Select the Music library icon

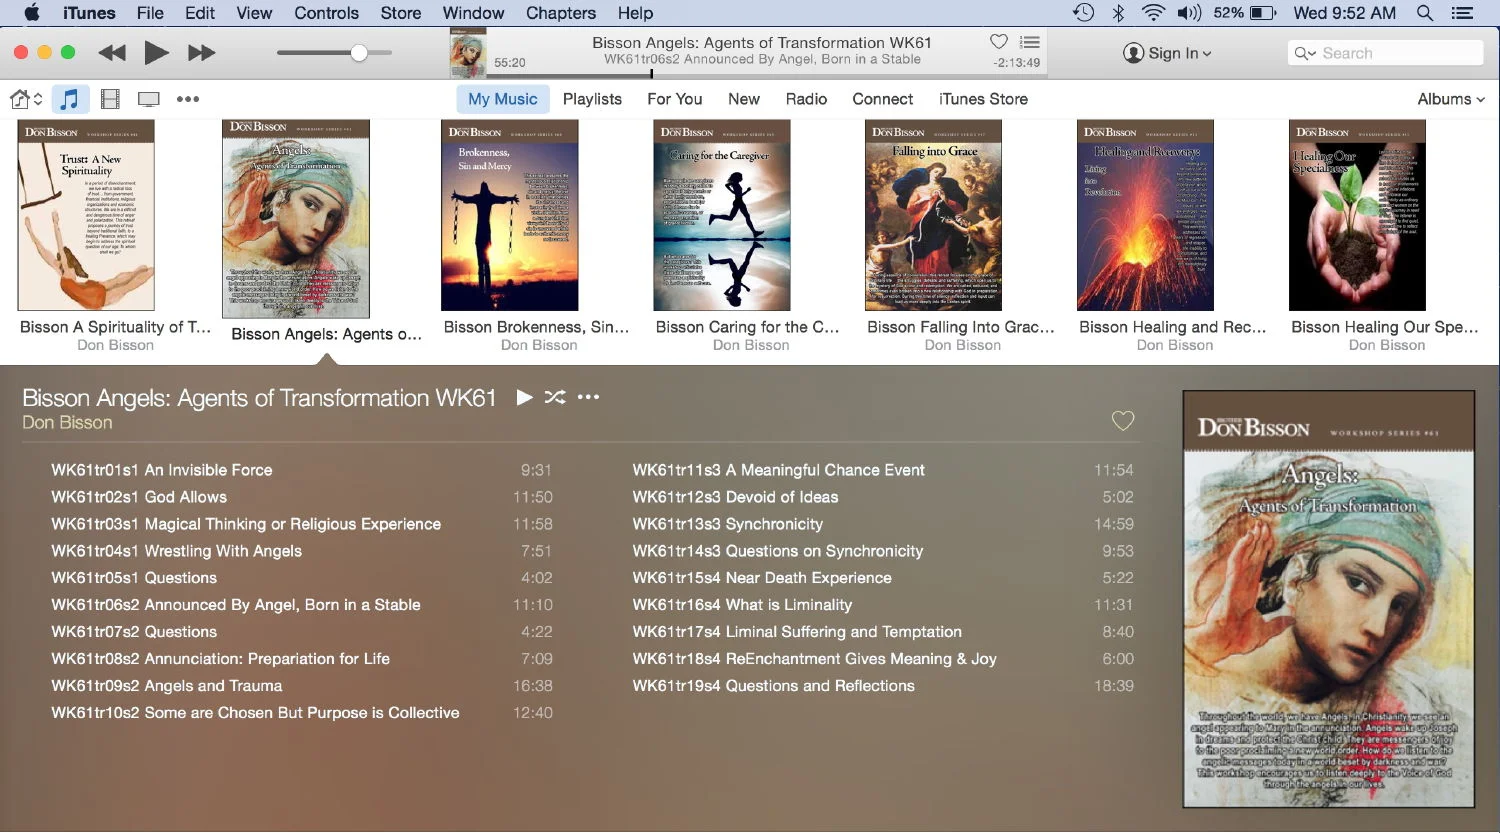click(69, 99)
